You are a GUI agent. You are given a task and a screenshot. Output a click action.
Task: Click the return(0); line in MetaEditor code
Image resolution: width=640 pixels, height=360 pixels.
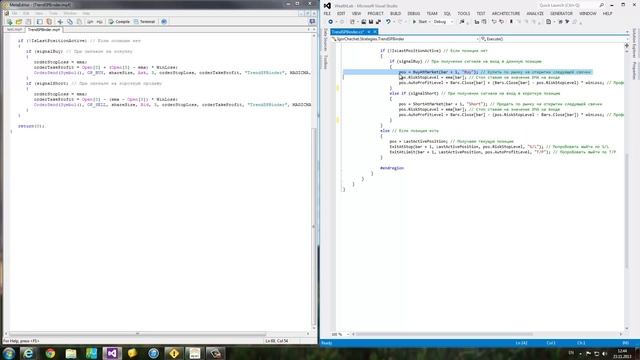click(x=31, y=126)
